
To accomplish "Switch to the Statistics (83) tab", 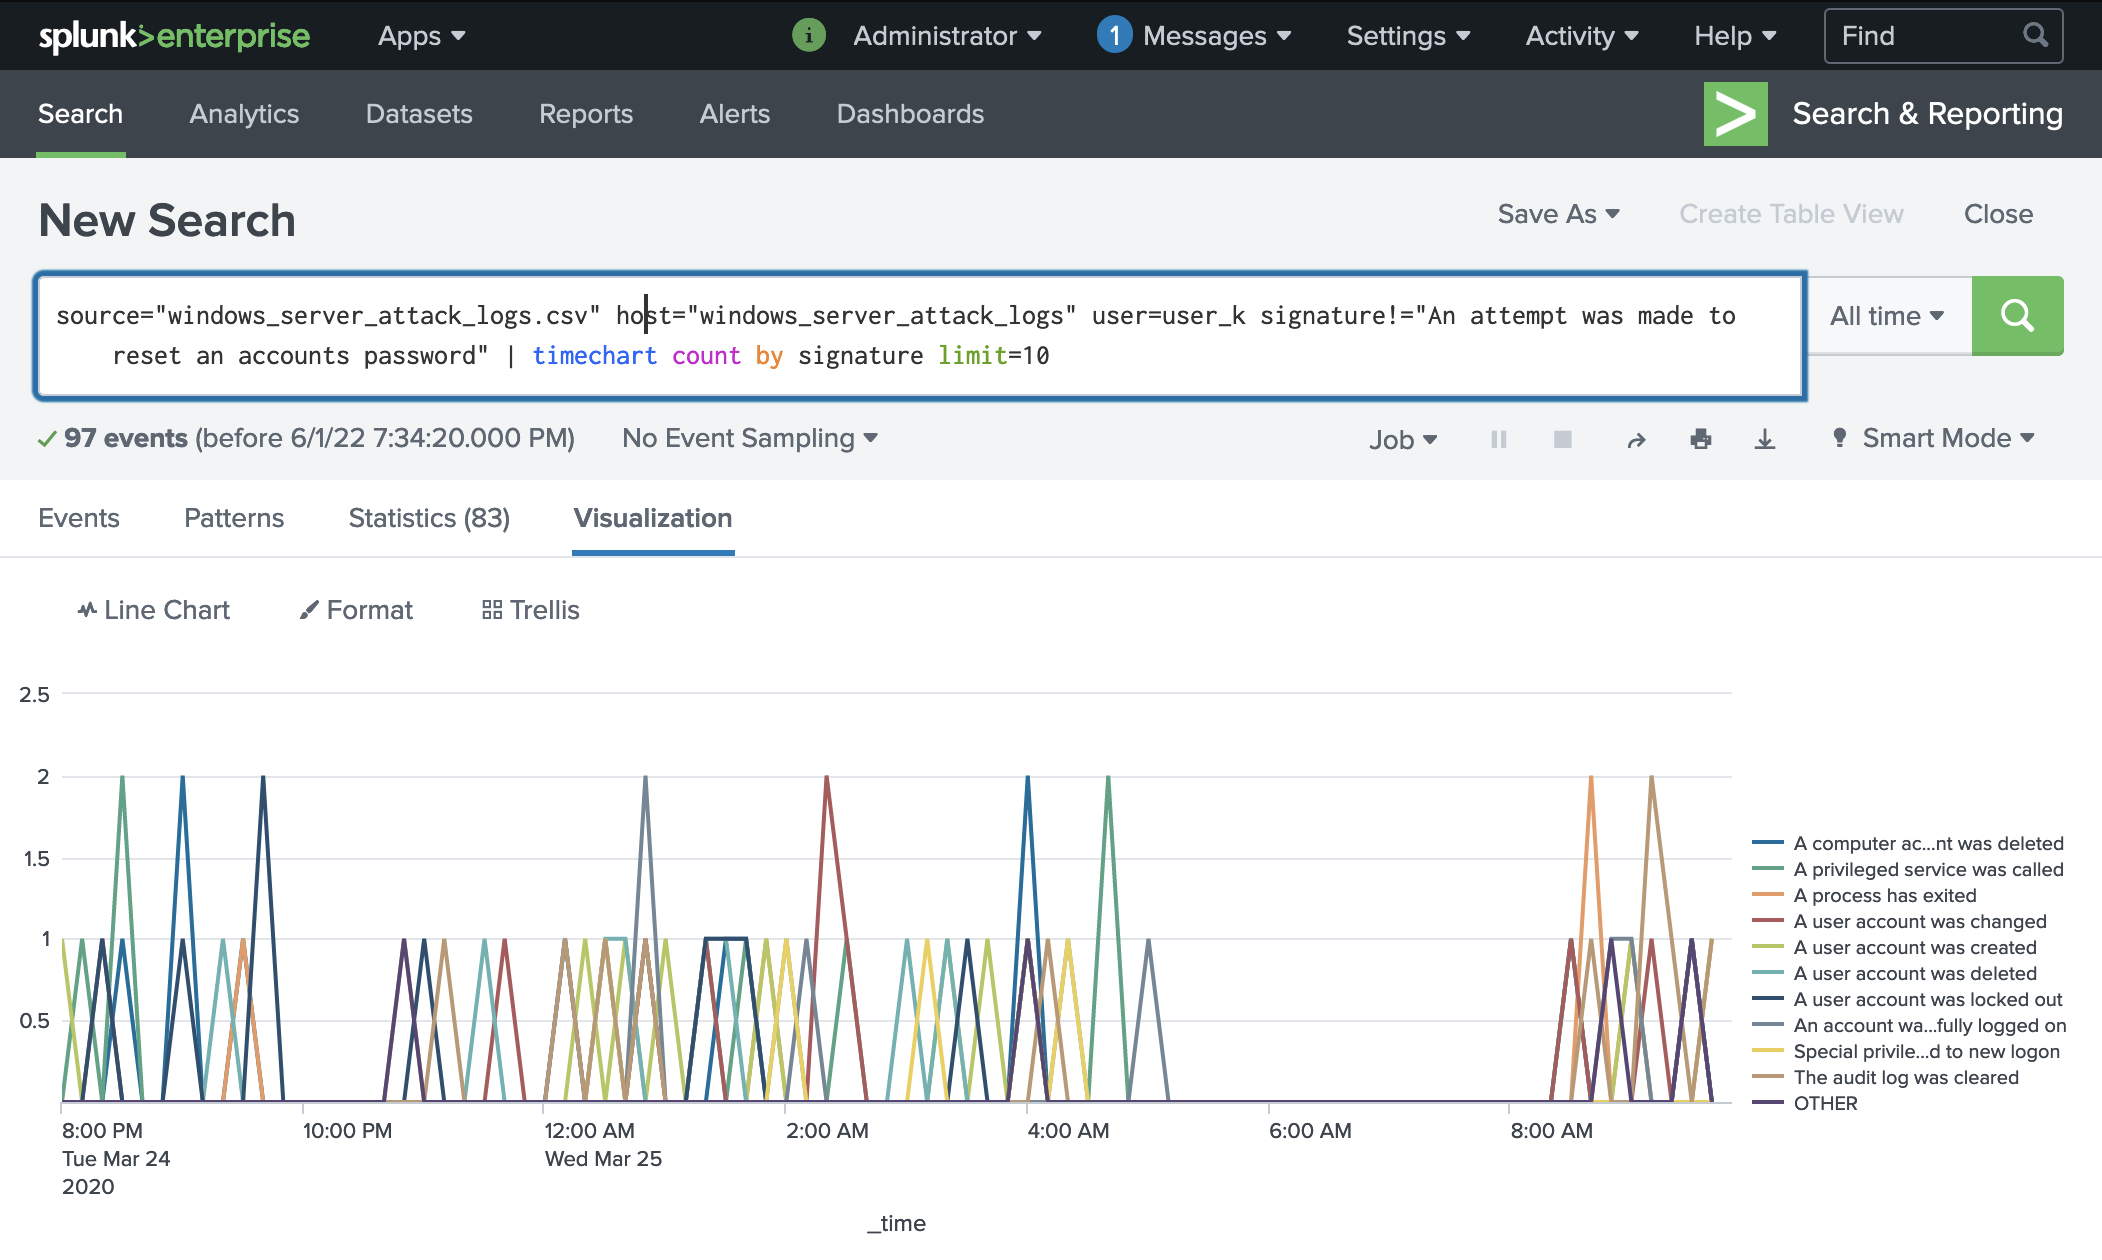I will click(x=429, y=518).
